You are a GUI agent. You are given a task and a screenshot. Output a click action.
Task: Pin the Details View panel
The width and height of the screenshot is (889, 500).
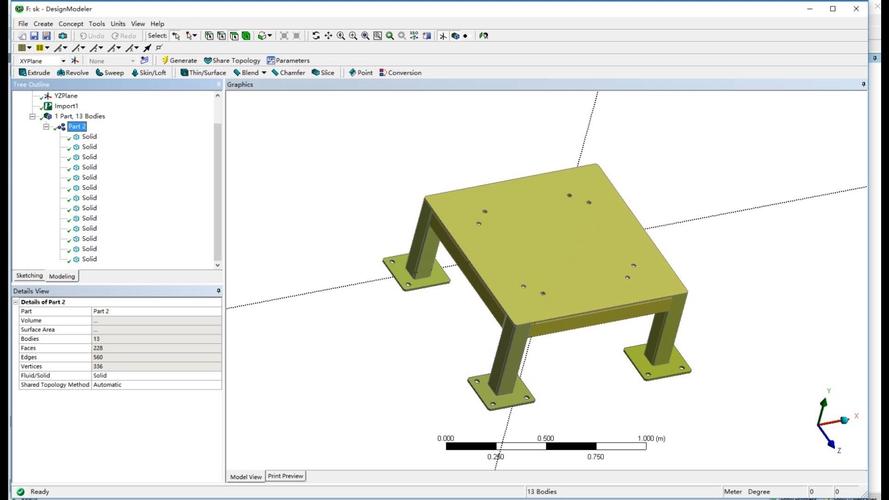point(219,291)
